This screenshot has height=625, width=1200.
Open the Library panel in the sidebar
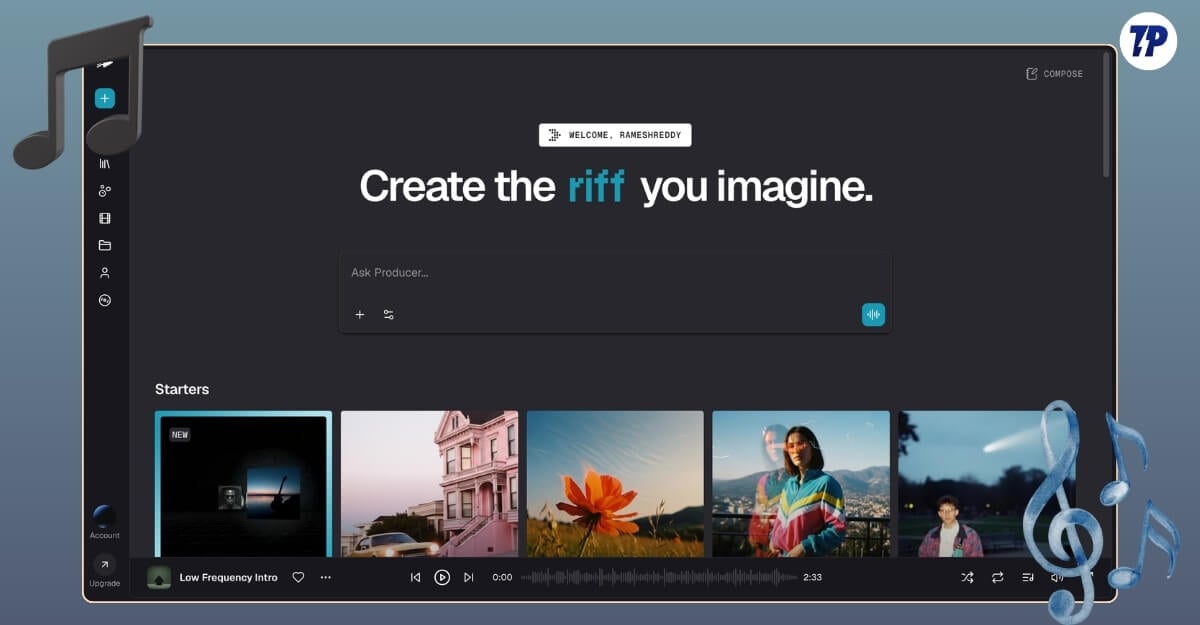[105, 163]
